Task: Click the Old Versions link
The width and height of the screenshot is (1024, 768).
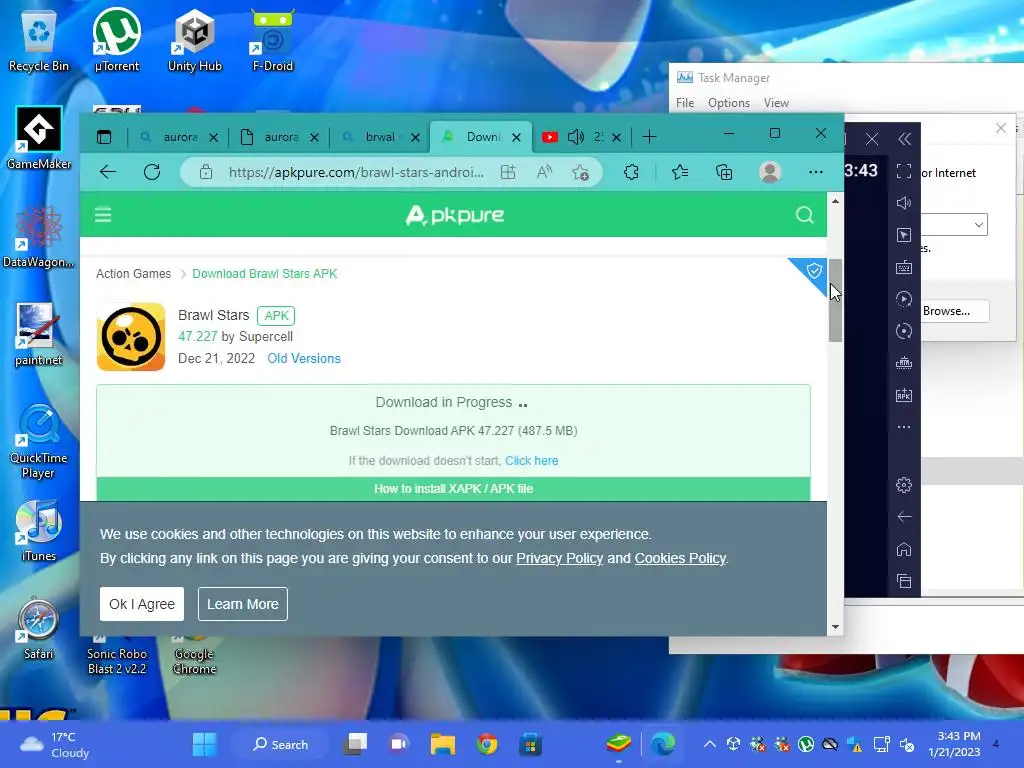Action: (304, 359)
